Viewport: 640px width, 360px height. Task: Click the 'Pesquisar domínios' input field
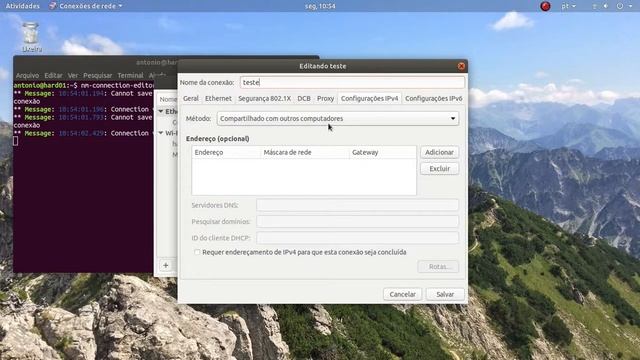[x=358, y=222]
